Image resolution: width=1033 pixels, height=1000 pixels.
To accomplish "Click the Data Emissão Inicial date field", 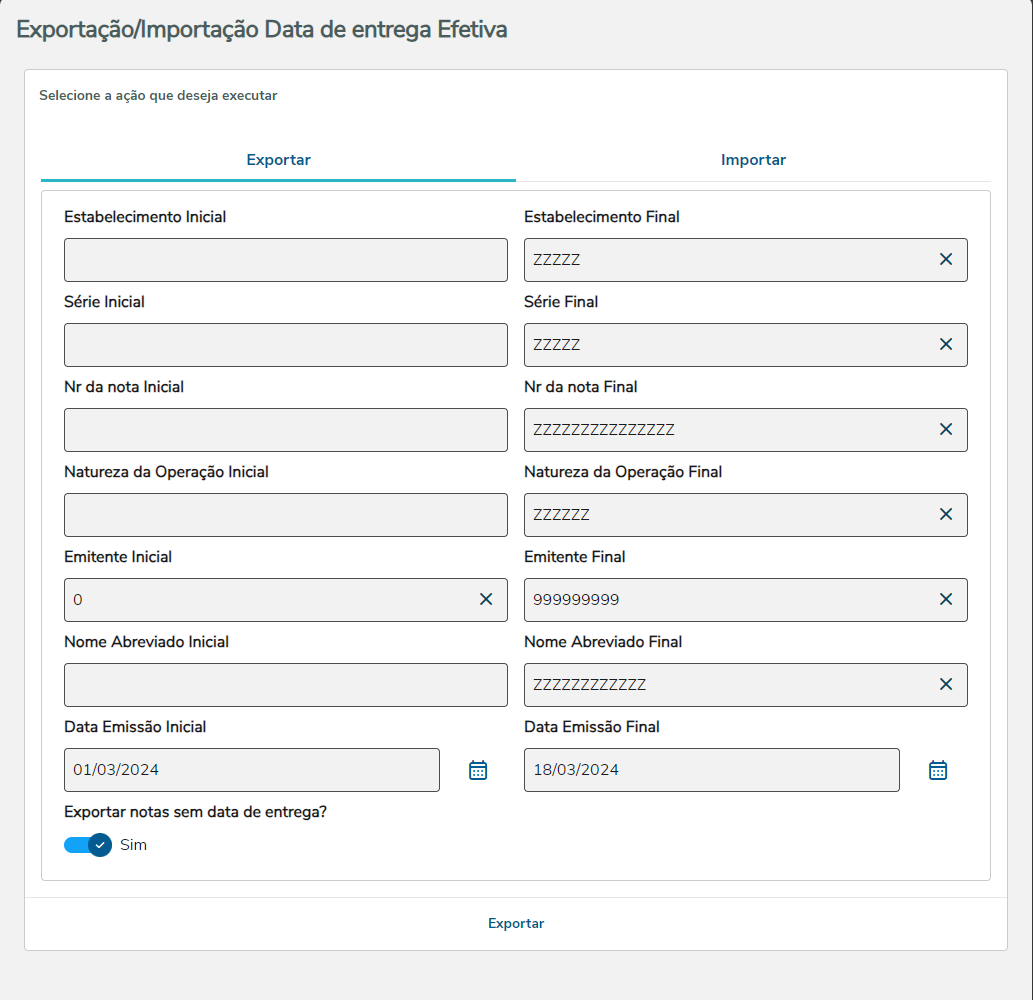I will [251, 770].
